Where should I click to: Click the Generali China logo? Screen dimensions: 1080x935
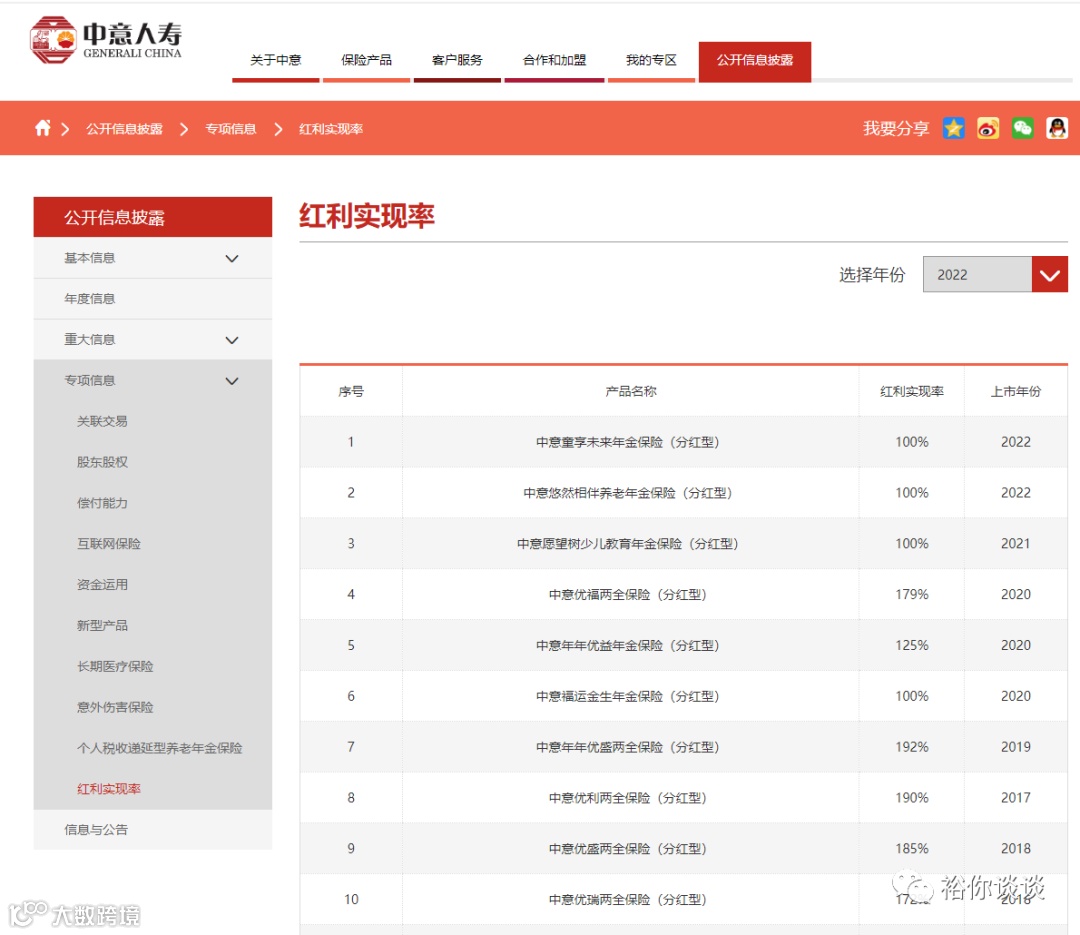point(106,39)
